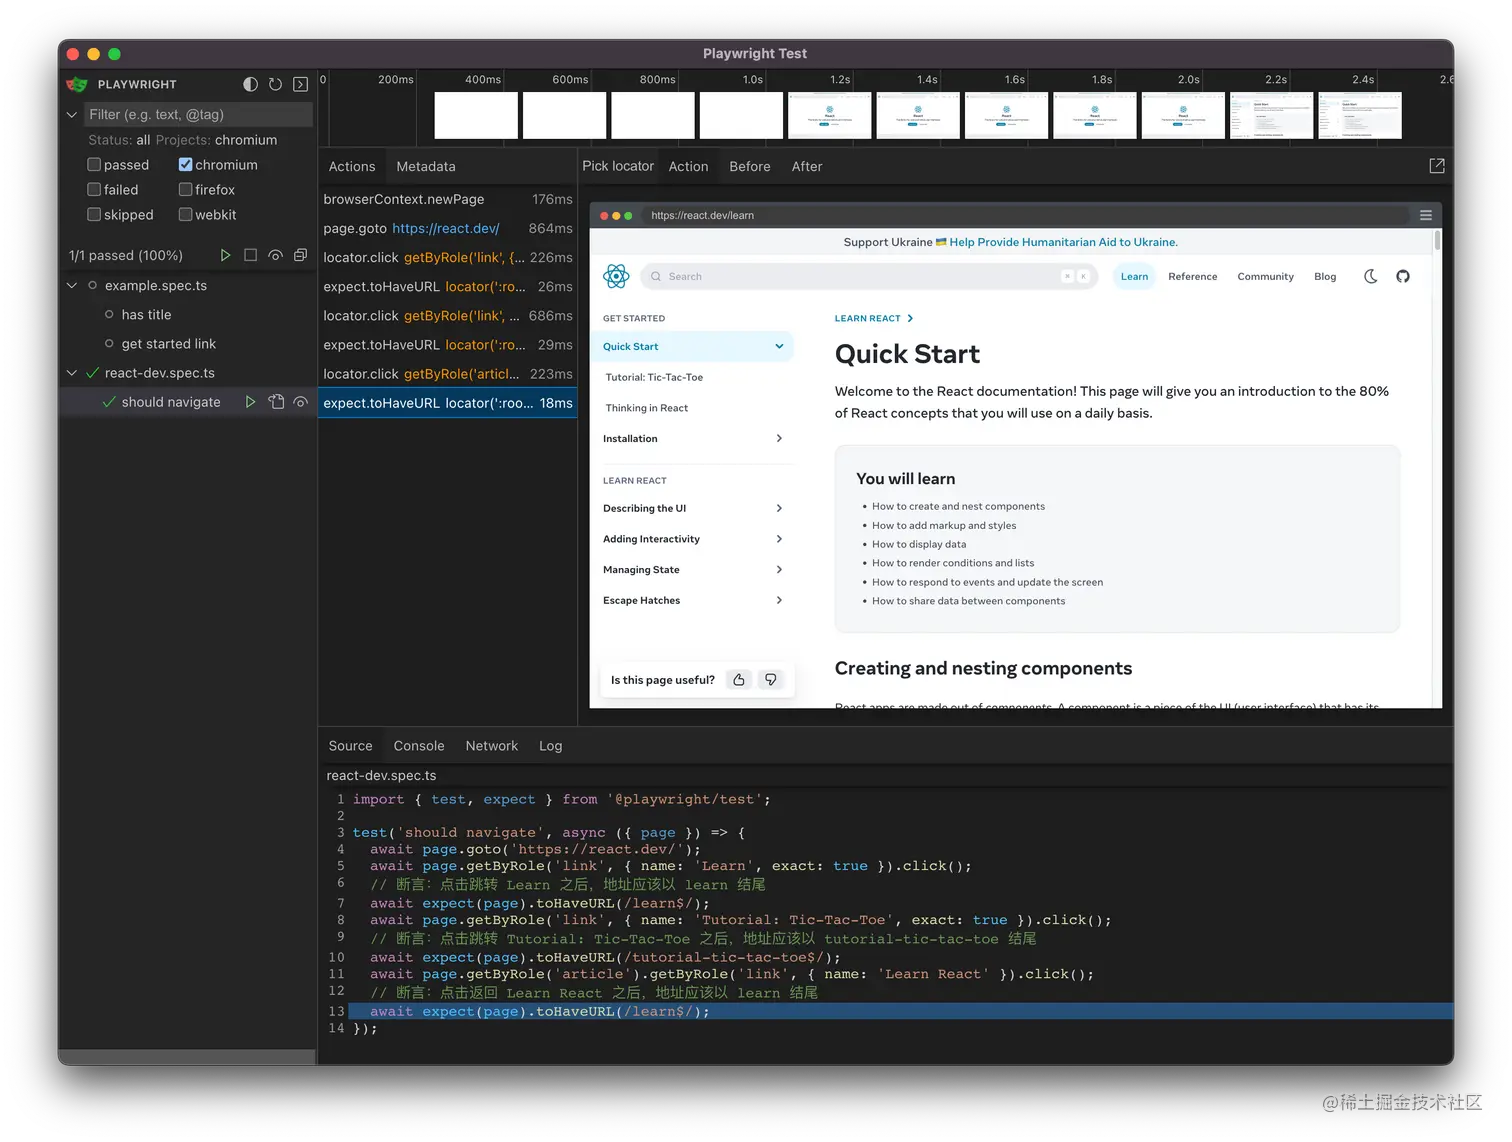The width and height of the screenshot is (1512, 1142).
Task: Select the 223ms locator.click action row
Action: [x=447, y=374]
